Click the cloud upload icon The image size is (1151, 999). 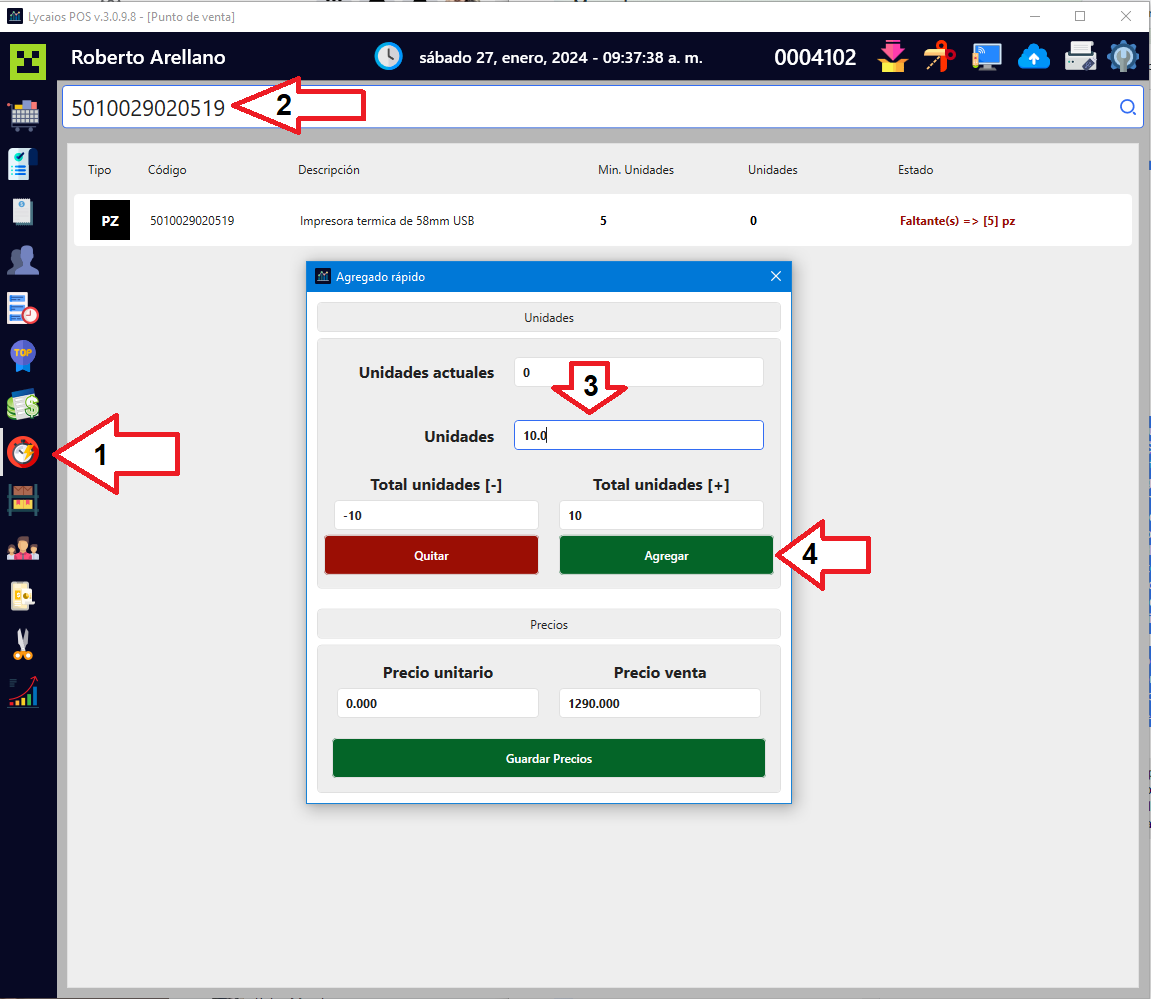click(x=1034, y=57)
